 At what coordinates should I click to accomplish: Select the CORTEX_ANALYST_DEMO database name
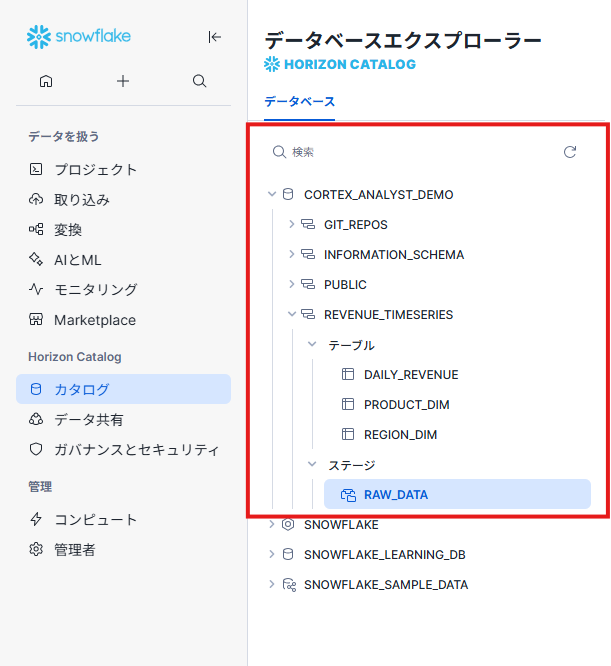click(378, 195)
